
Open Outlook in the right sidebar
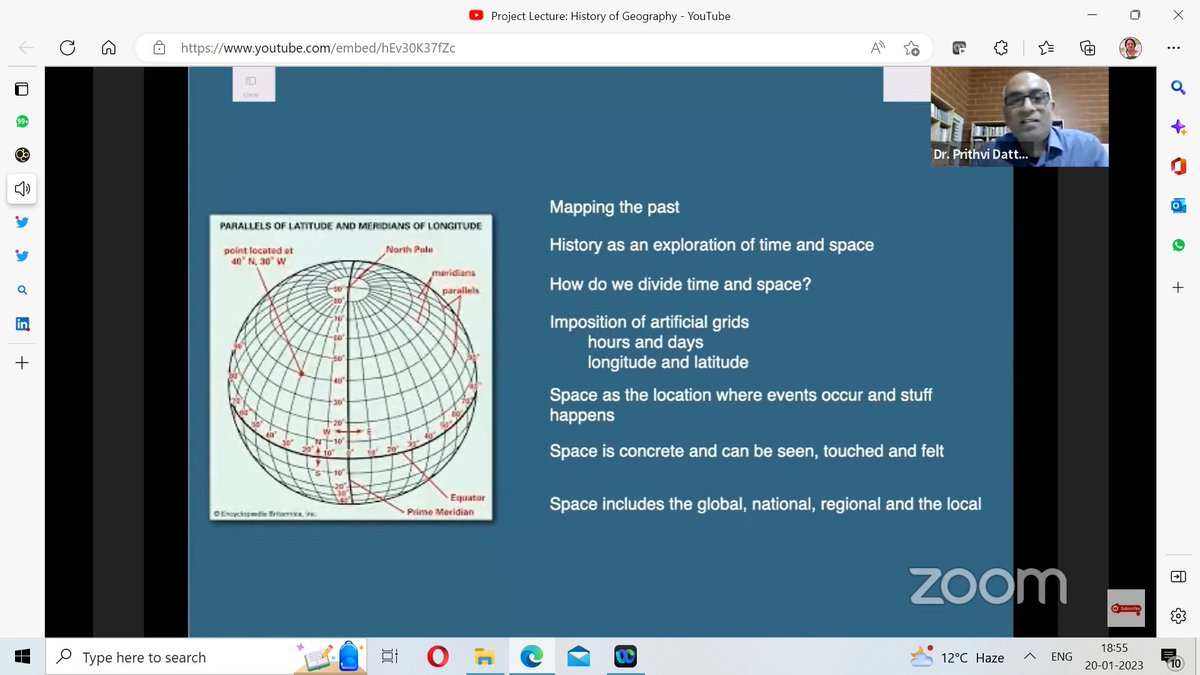click(1178, 205)
